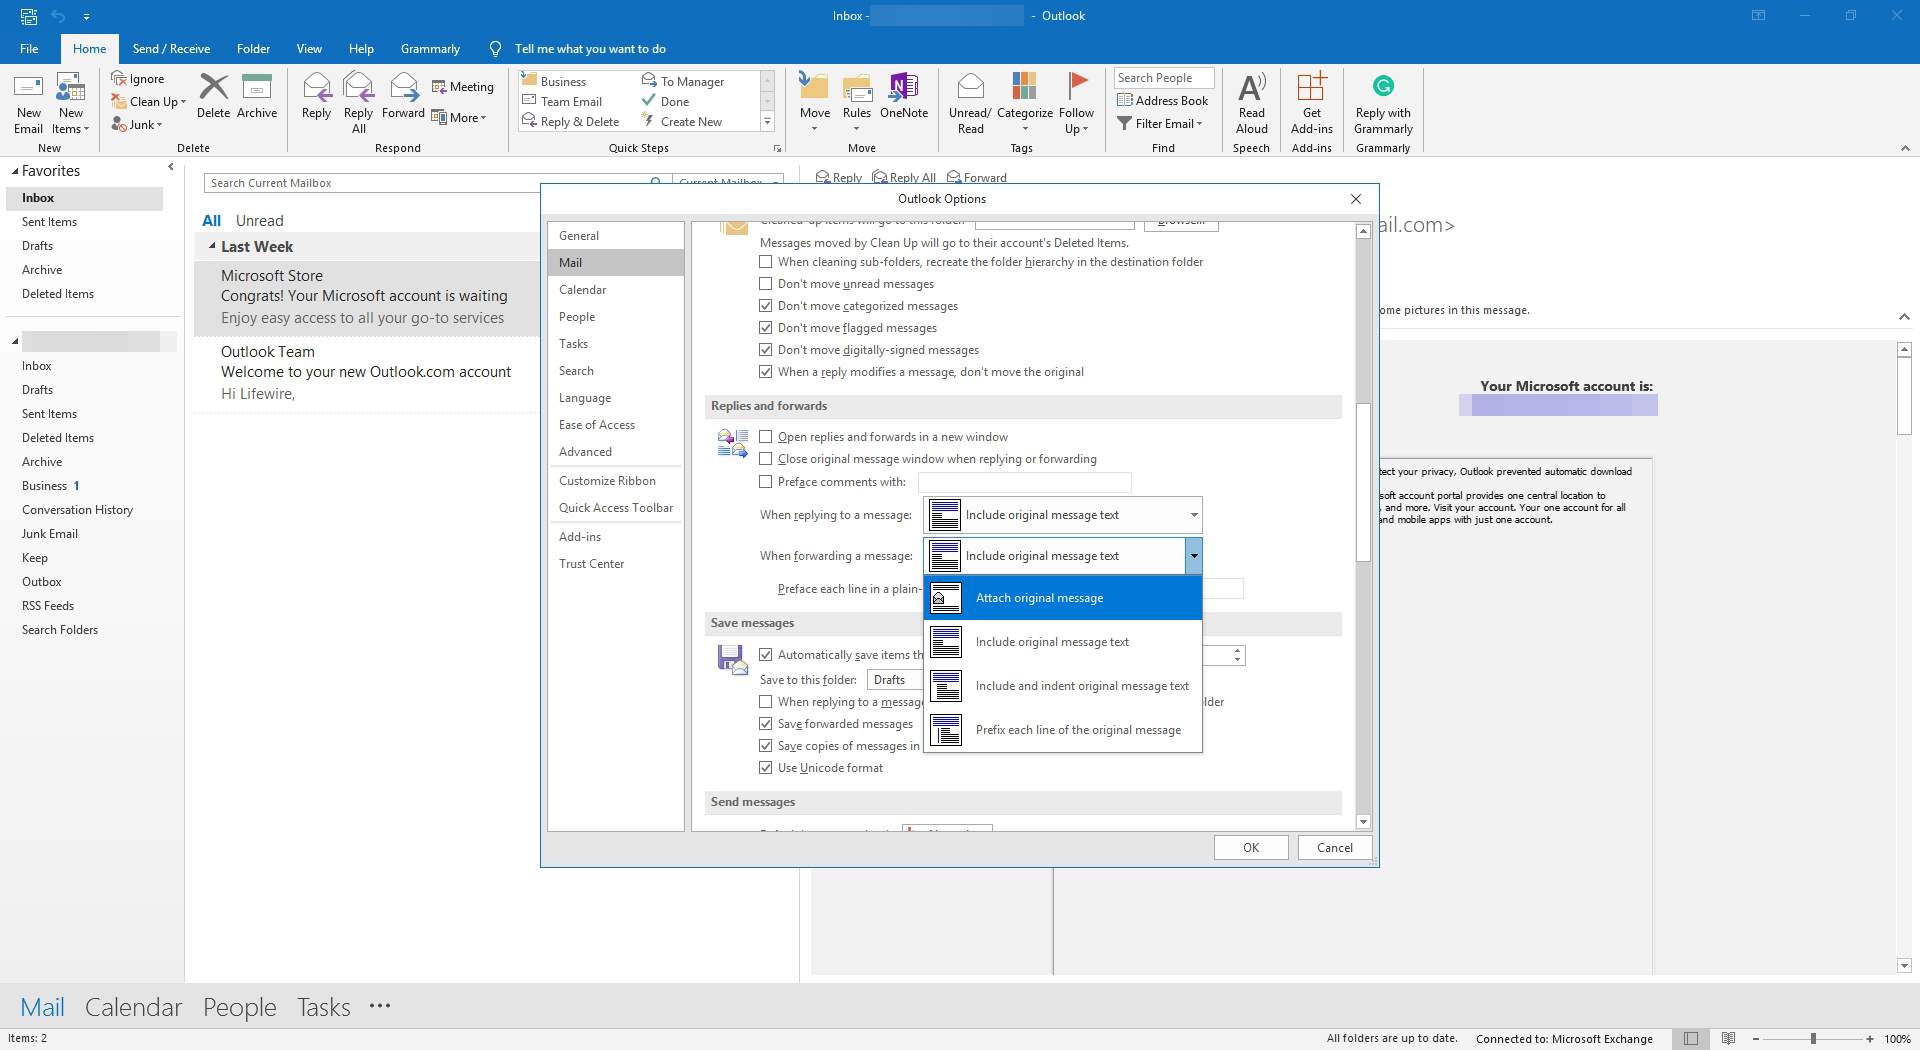The image size is (1920, 1050).
Task: Open Trust Center options category
Action: 615,564
